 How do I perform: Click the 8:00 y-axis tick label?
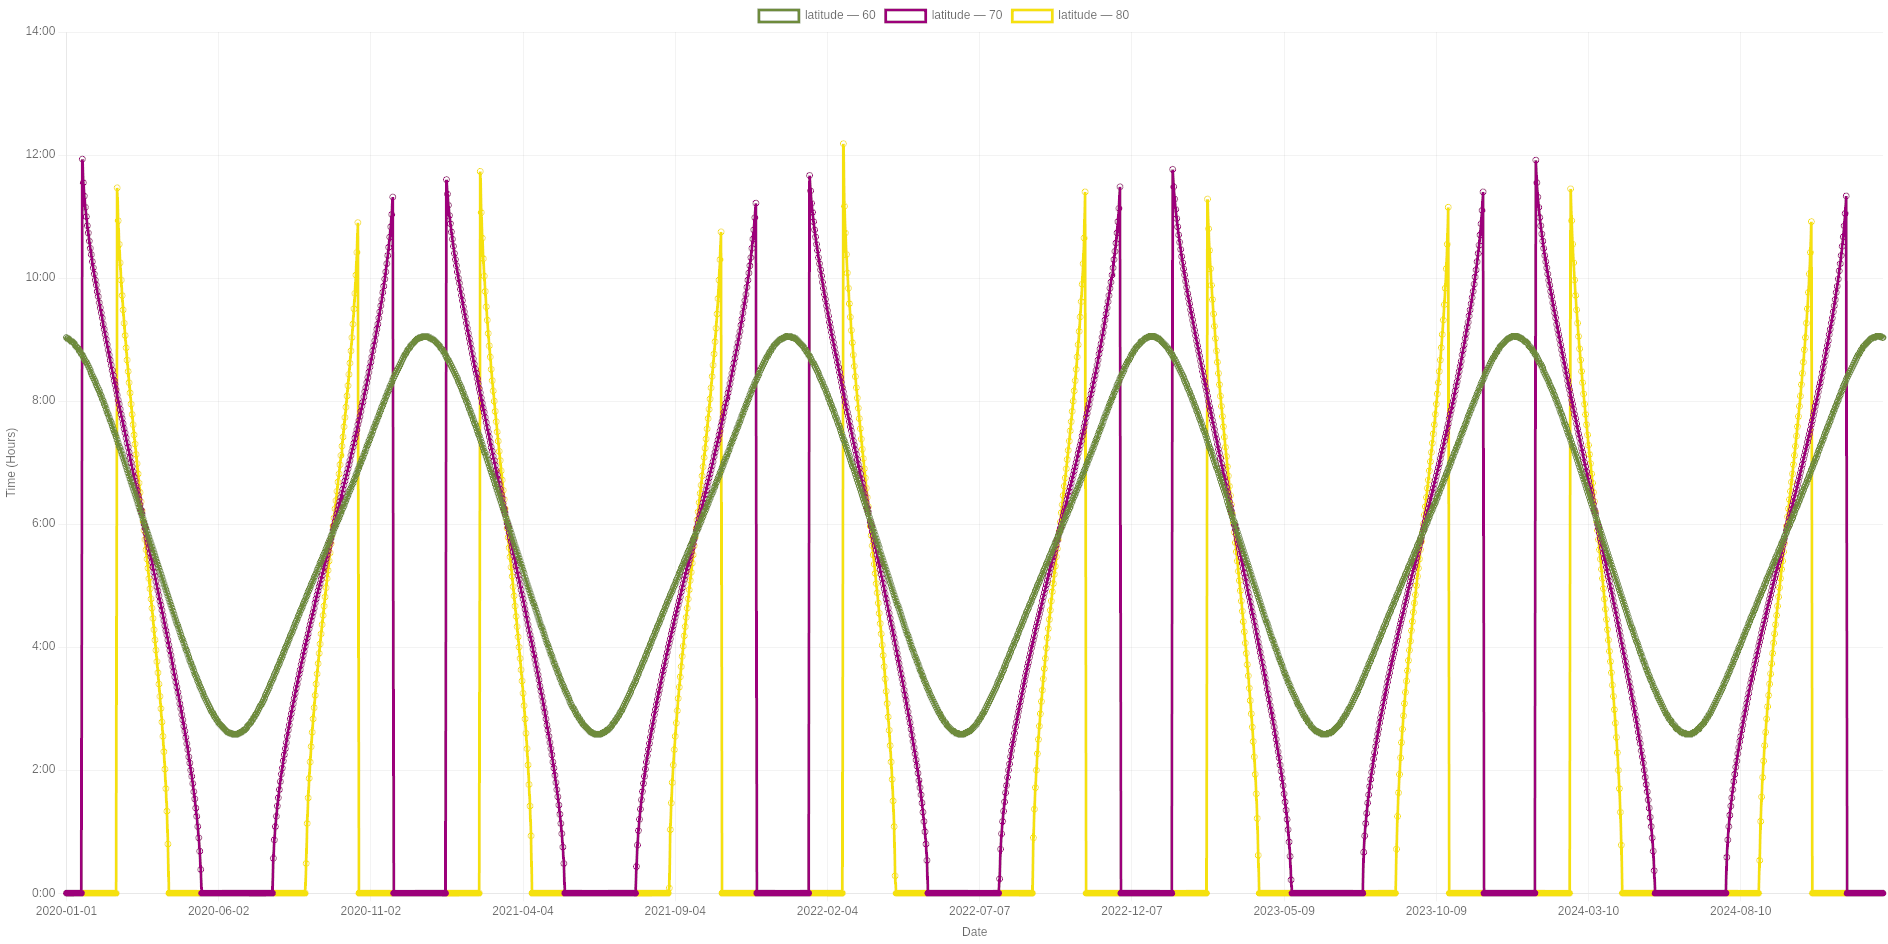point(43,400)
